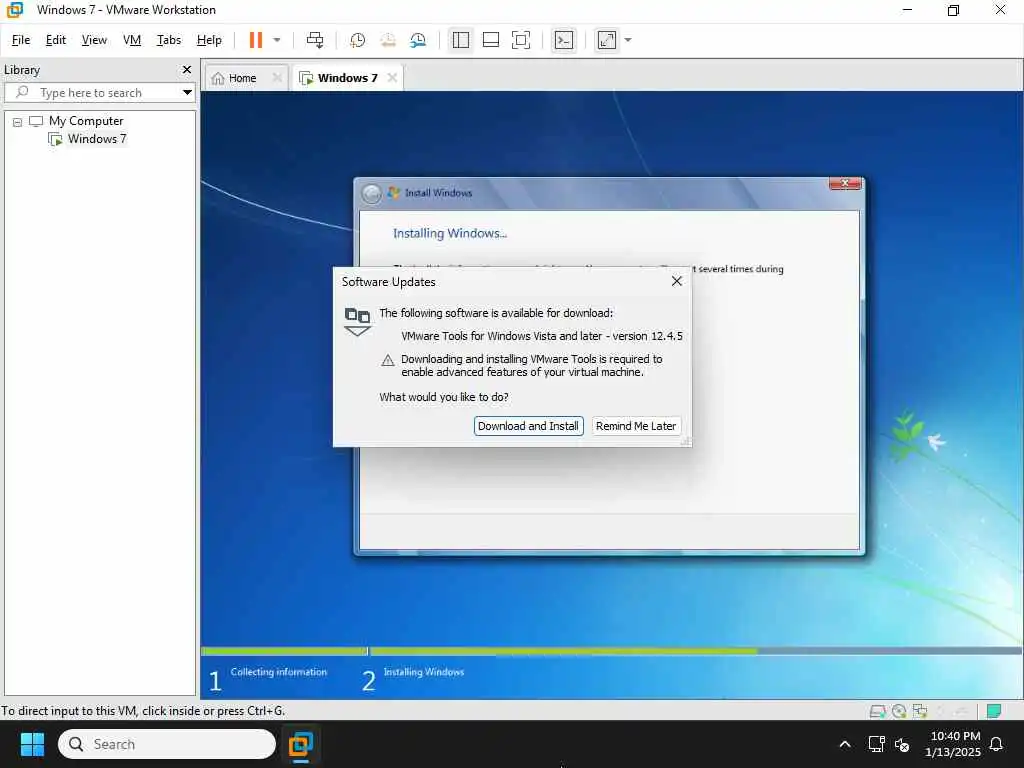Open the clock showing 10:40 PM
The width and height of the screenshot is (1024, 768).
[x=953, y=744]
